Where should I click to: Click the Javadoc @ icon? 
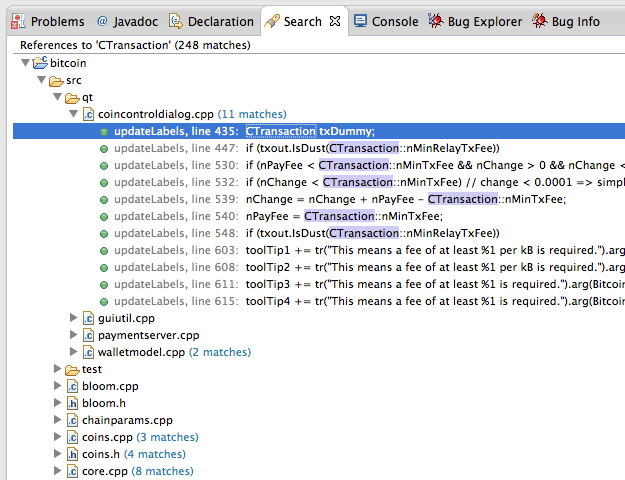102,21
